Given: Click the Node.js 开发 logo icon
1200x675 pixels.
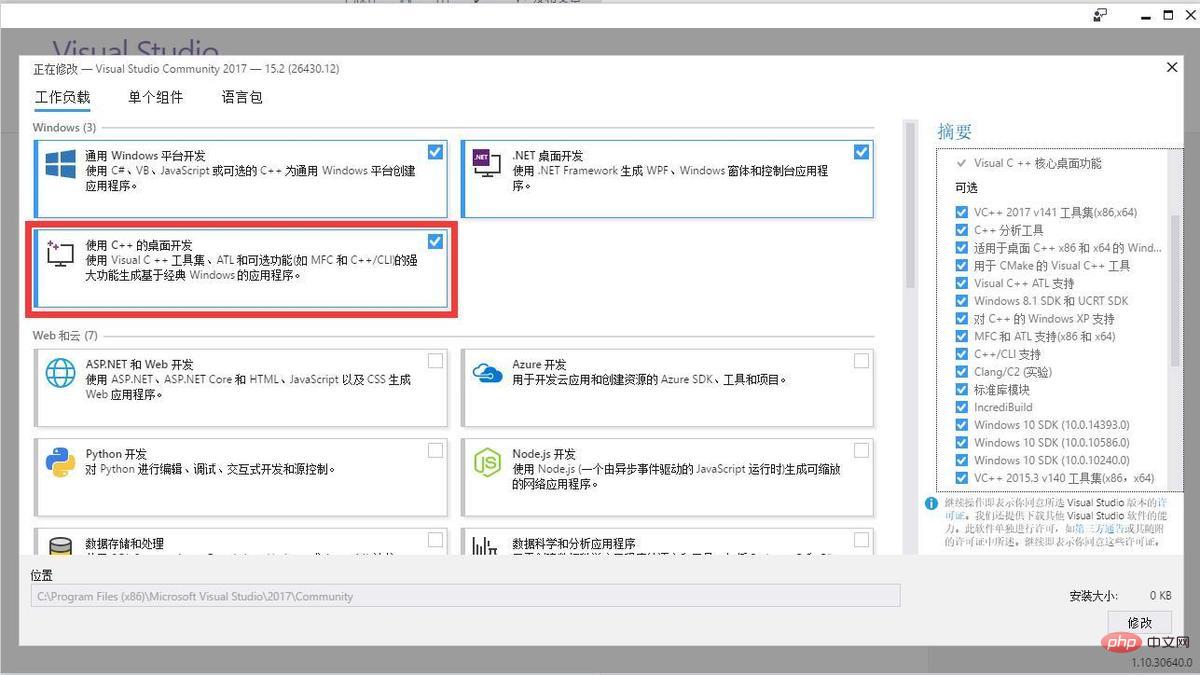Looking at the screenshot, I should (x=487, y=462).
